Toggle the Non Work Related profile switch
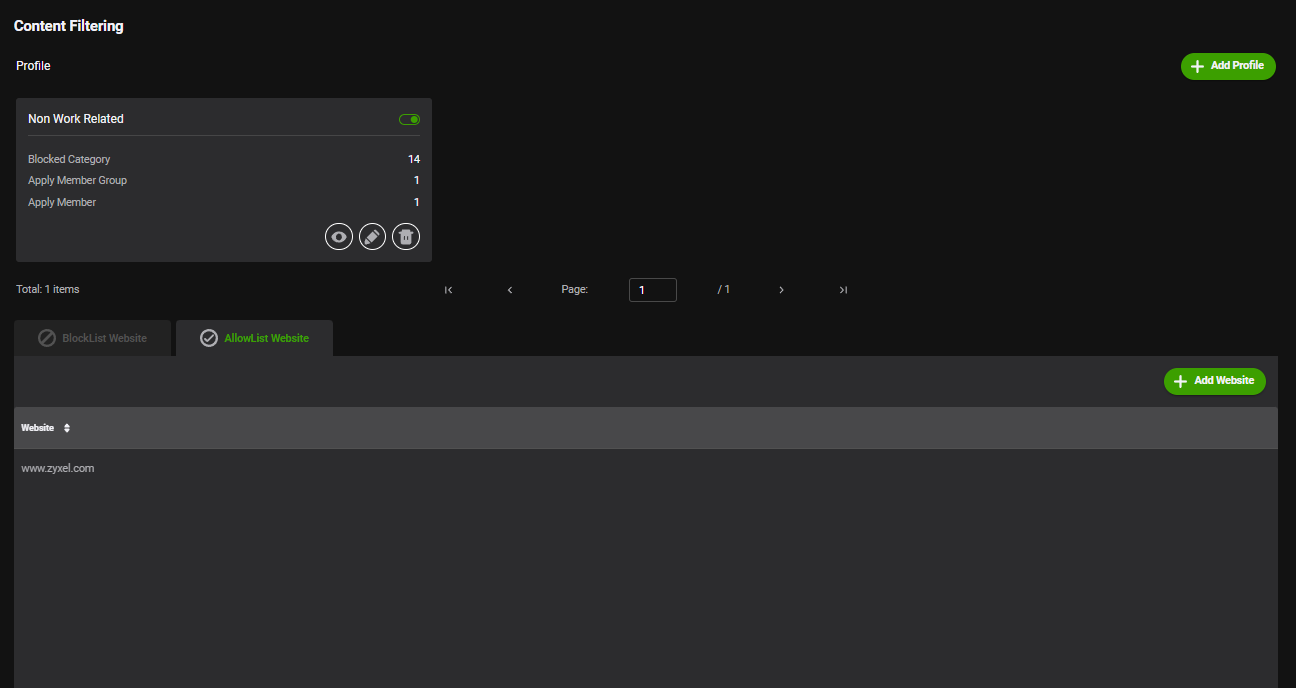Viewport: 1296px width, 688px height. coord(409,119)
